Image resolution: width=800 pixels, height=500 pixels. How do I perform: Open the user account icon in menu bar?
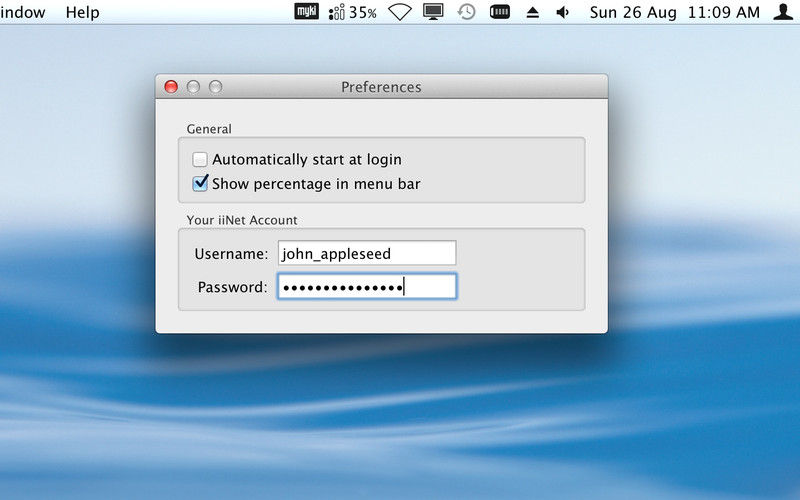coord(783,12)
